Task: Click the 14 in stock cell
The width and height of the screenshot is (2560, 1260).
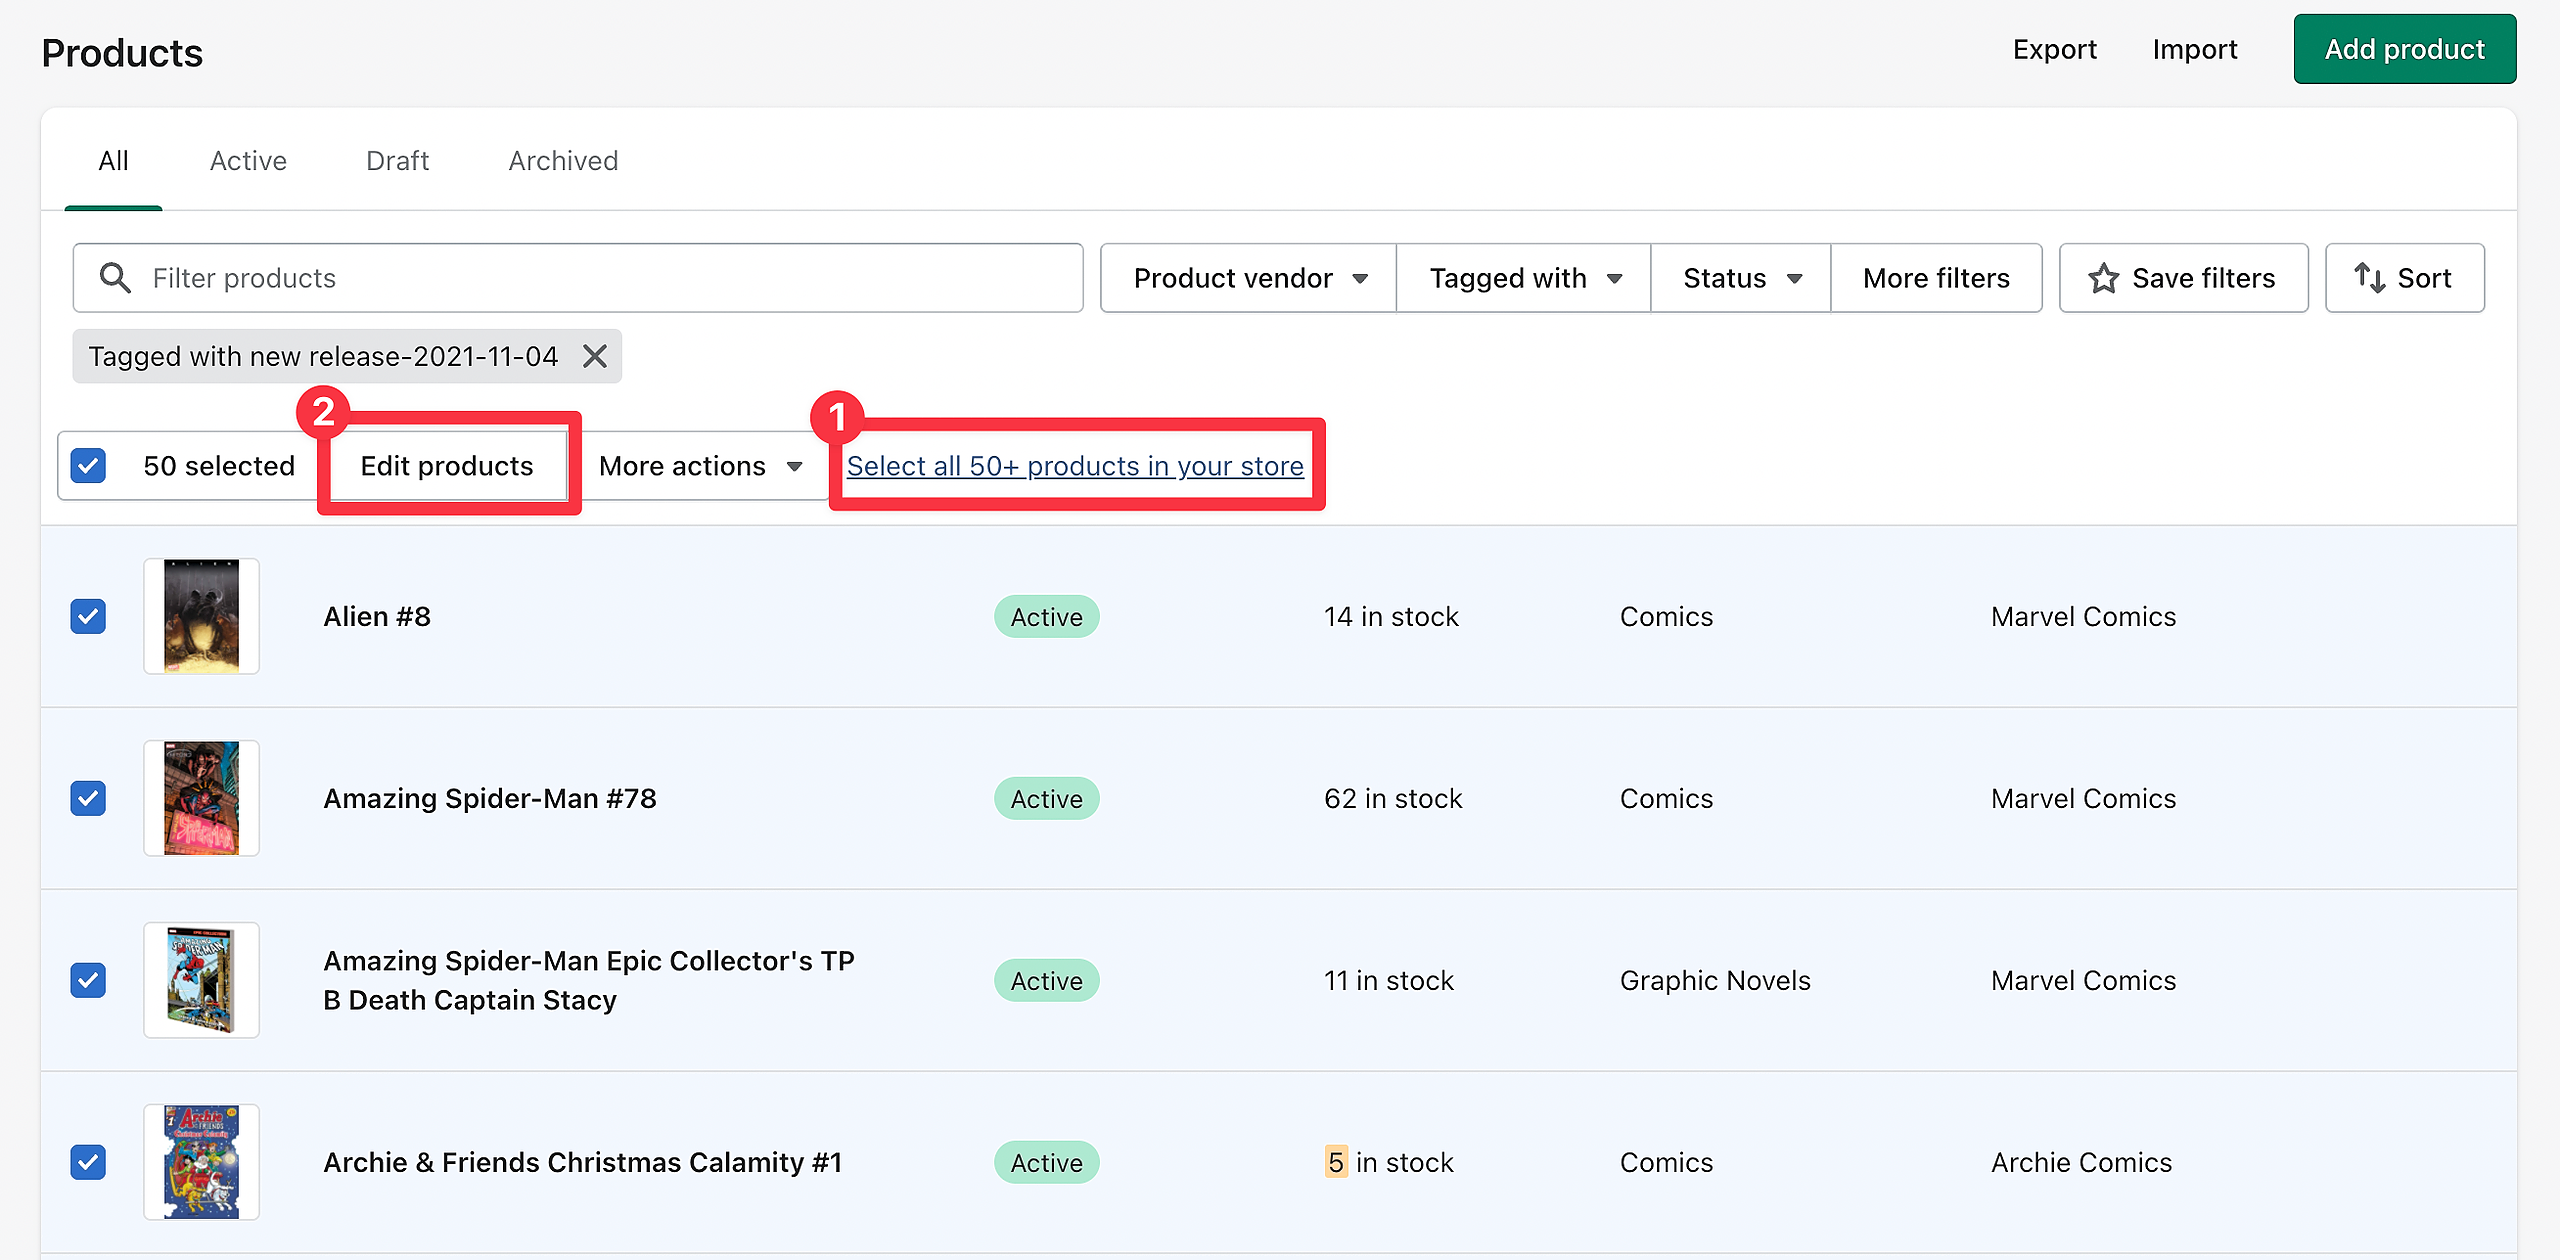Action: click(1392, 616)
